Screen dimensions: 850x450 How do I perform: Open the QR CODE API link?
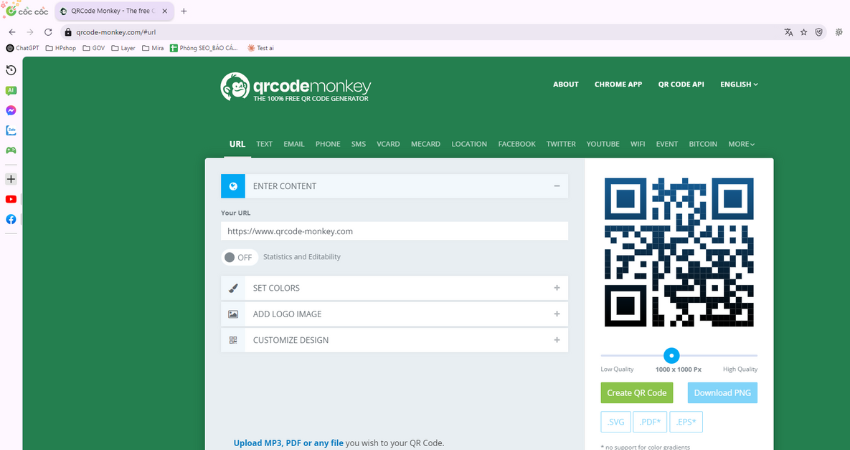681,84
